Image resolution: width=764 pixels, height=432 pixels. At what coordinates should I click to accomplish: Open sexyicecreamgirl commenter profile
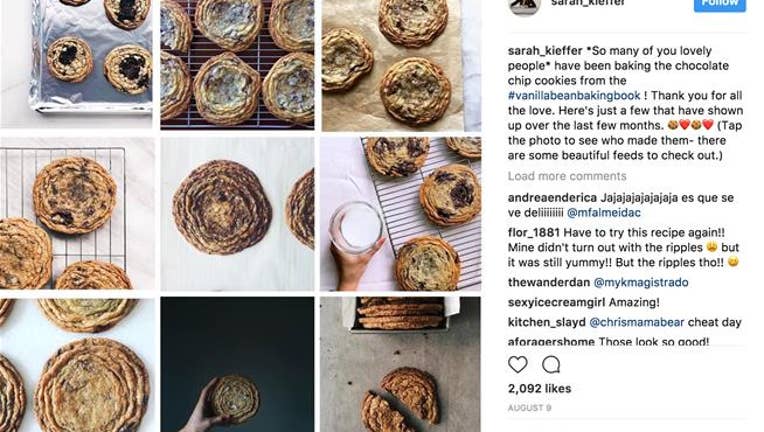(556, 302)
